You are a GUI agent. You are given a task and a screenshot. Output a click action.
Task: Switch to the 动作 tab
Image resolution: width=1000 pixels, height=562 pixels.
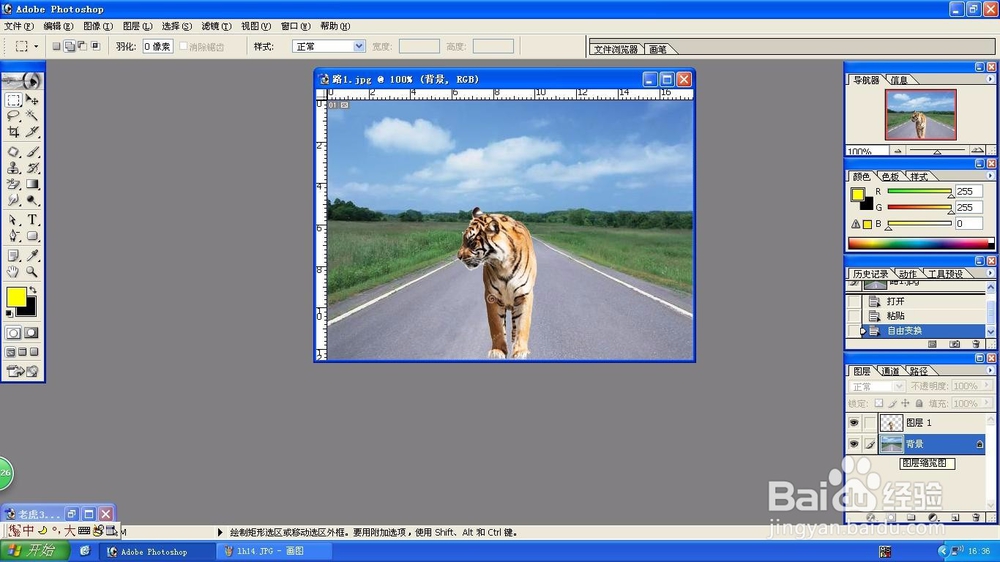tap(908, 274)
